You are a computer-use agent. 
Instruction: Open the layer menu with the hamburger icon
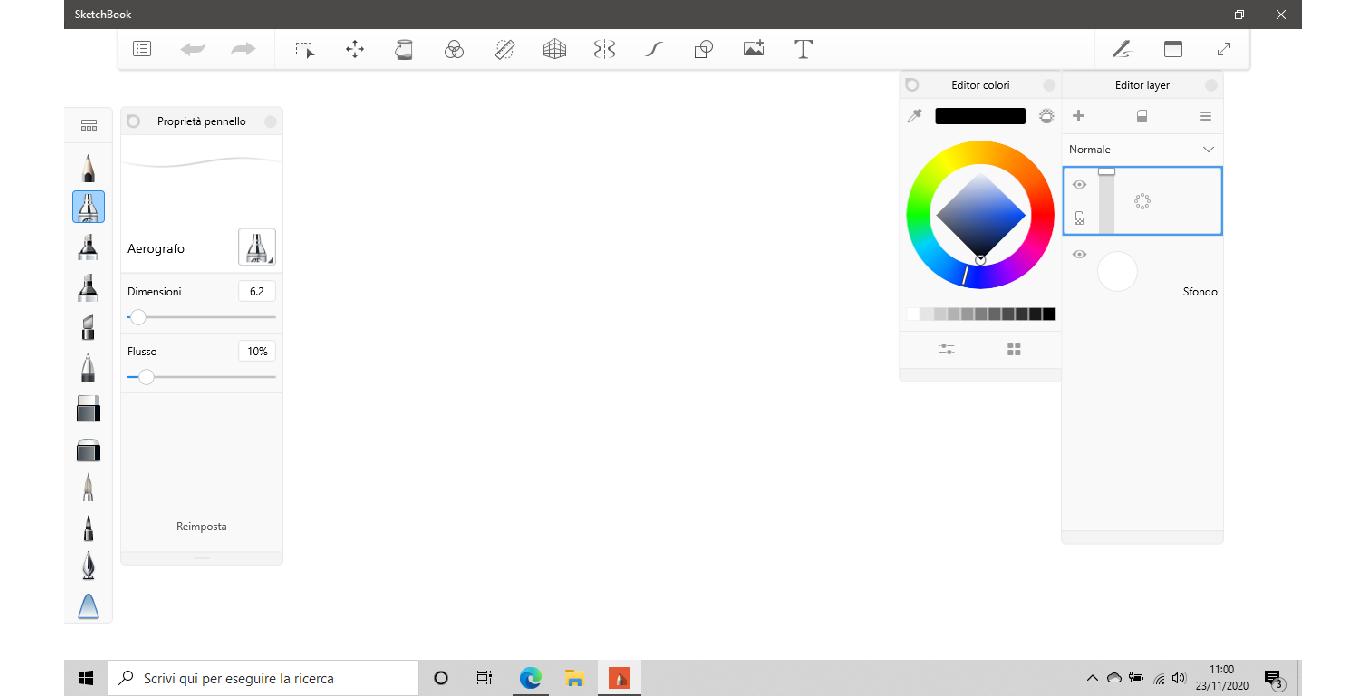[x=1205, y=115]
